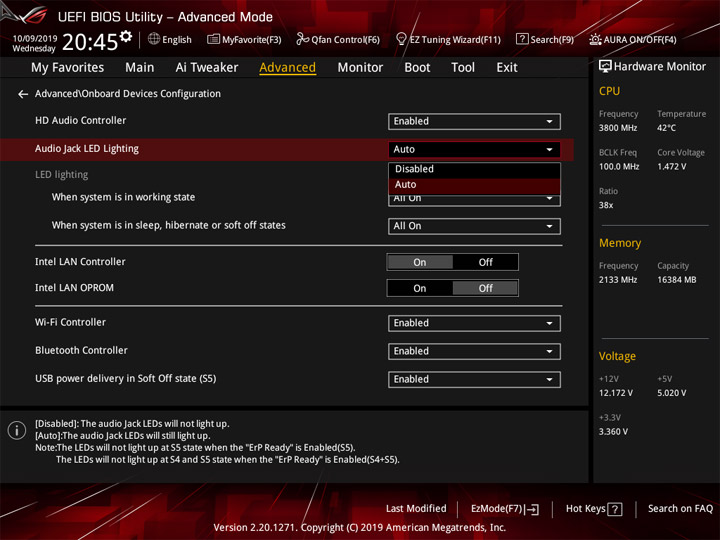The width and height of the screenshot is (720, 540).
Task: Click the 20:45 clock display
Action: coord(90,42)
